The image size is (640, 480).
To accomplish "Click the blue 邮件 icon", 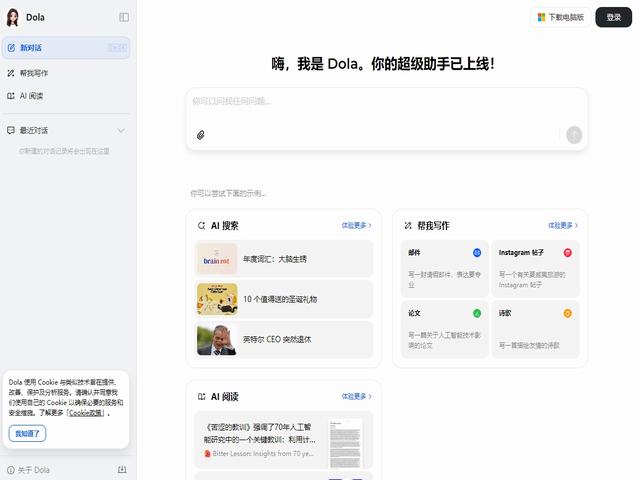I will 477,253.
